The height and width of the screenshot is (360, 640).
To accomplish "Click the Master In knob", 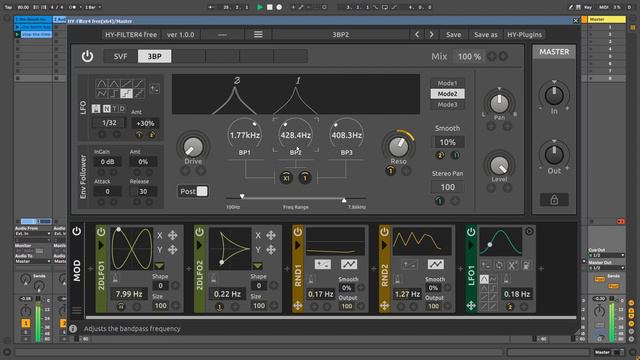I will [554, 96].
